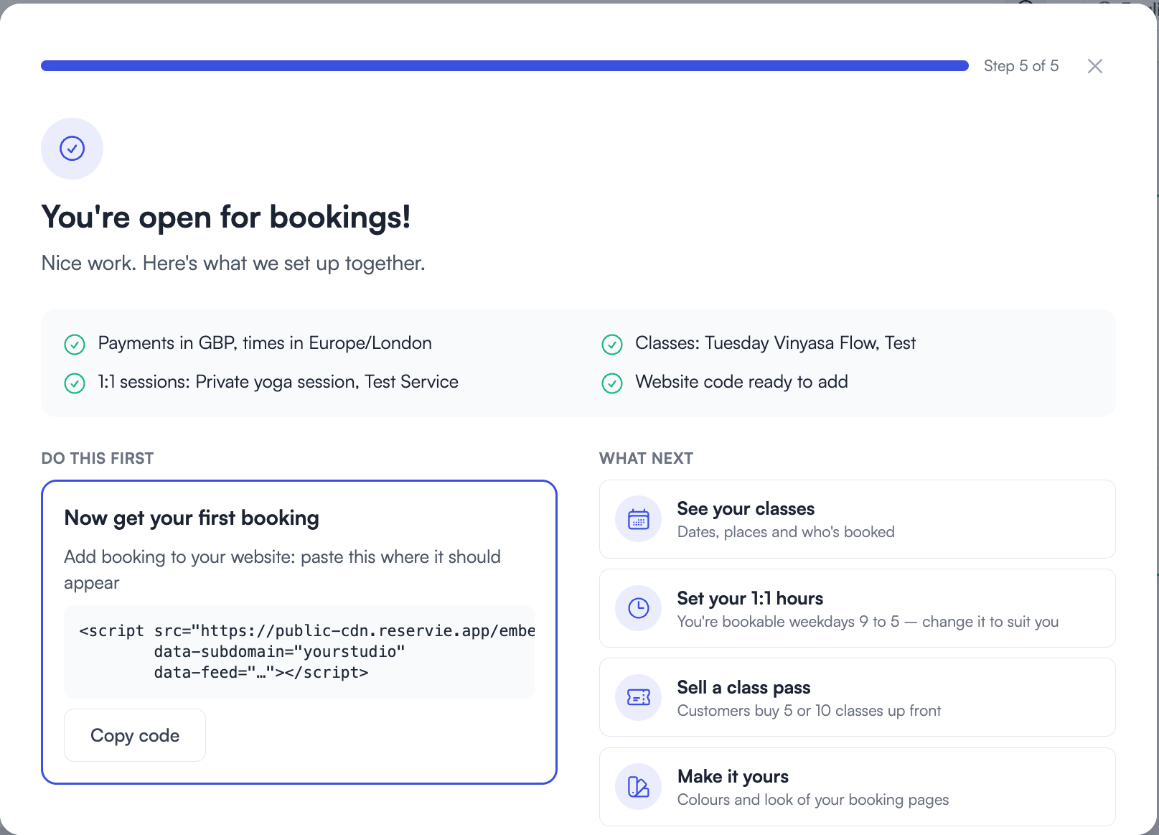The width and height of the screenshot is (1159, 835).
Task: Click the green check beside Payments in GBP
Action: pyautogui.click(x=75, y=344)
